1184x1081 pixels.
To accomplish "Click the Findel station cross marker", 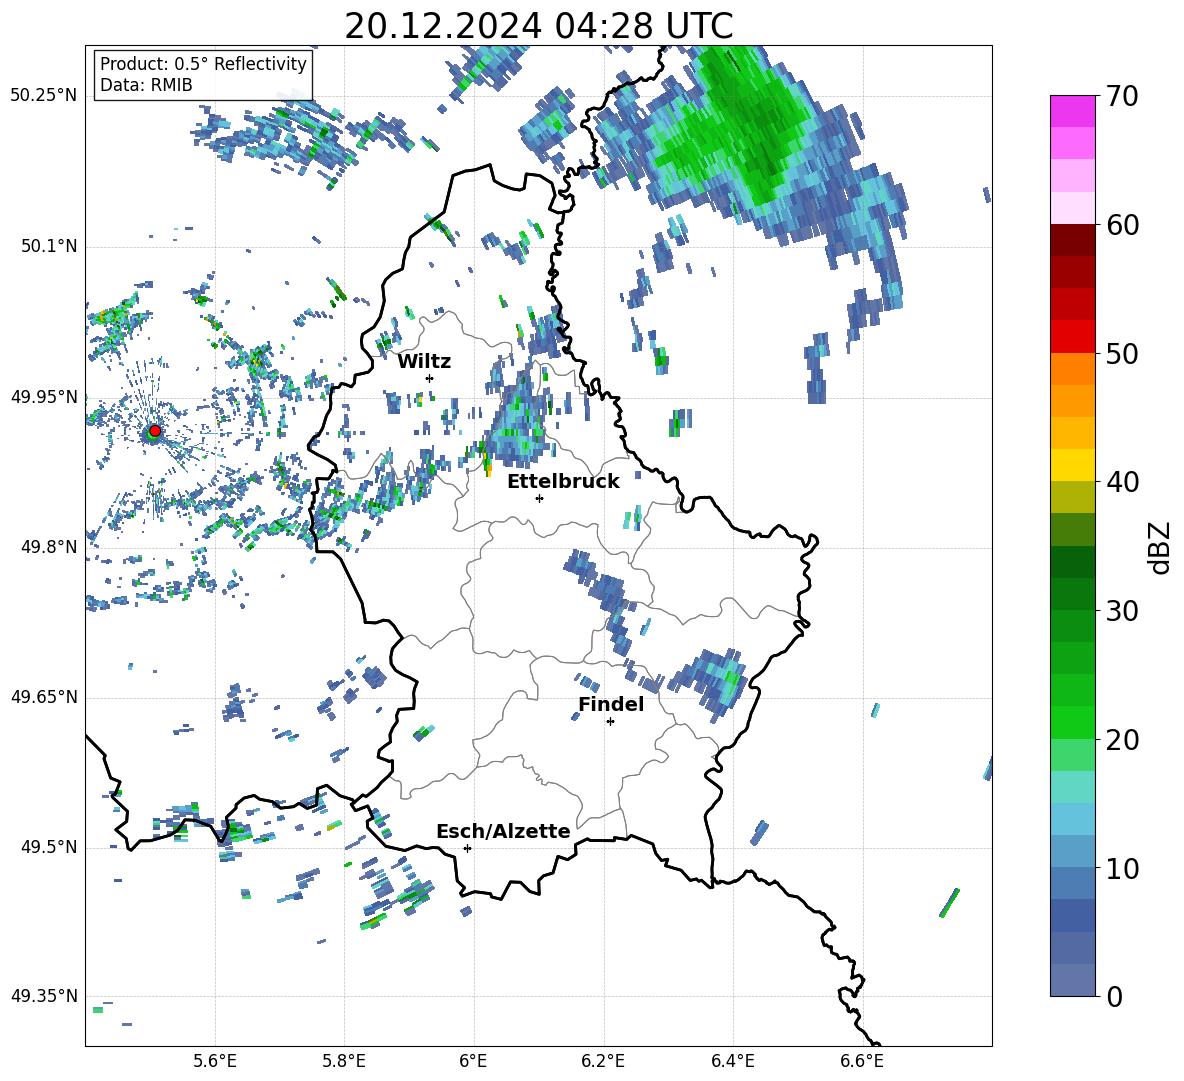I will click(610, 722).
